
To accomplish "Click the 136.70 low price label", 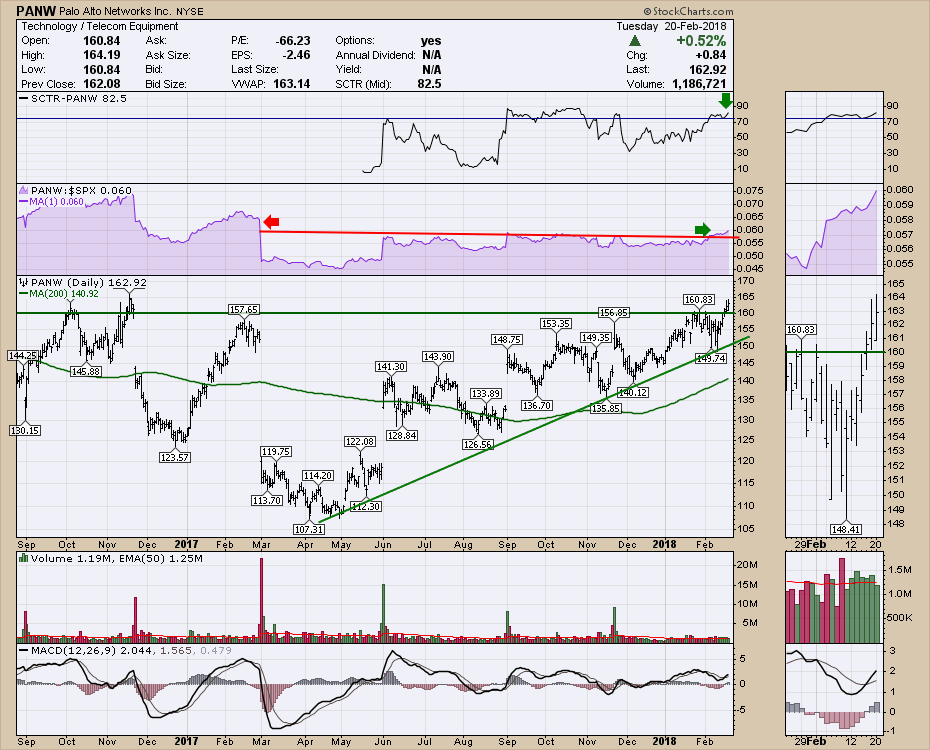I will [x=537, y=406].
